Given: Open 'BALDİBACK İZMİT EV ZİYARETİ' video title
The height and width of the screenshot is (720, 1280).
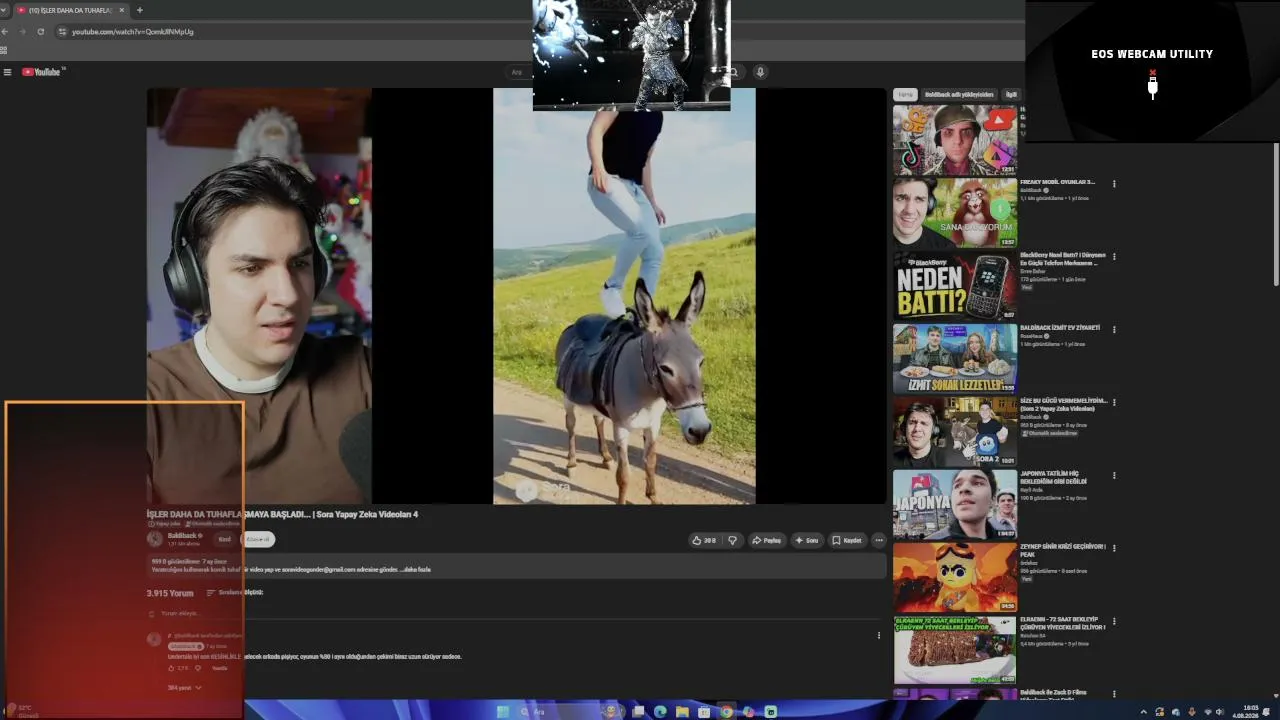Looking at the screenshot, I should pyautogui.click(x=1060, y=328).
